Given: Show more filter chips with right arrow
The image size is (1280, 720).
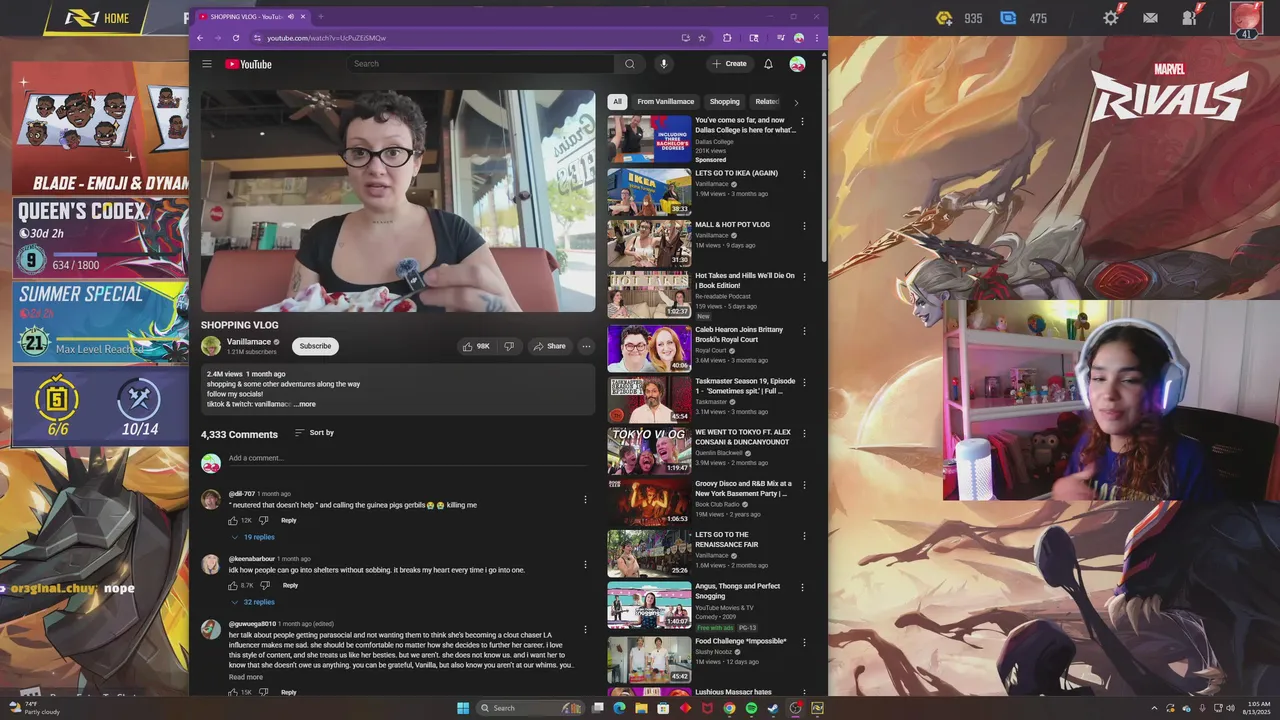Looking at the screenshot, I should (x=796, y=102).
